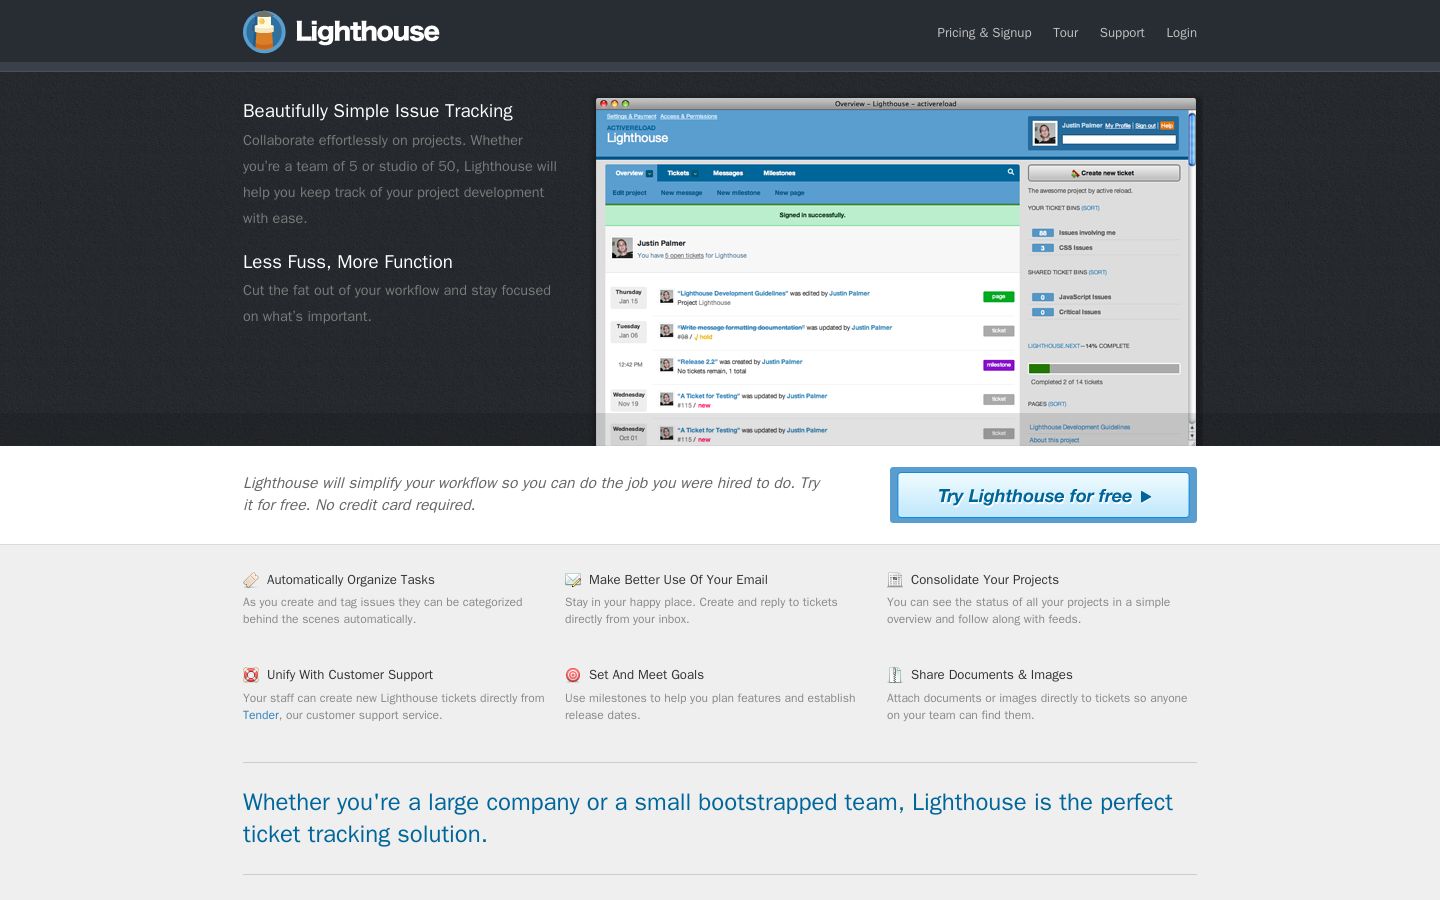
Task: Click the Automatically Organize Tasks tag icon
Action: click(x=251, y=580)
